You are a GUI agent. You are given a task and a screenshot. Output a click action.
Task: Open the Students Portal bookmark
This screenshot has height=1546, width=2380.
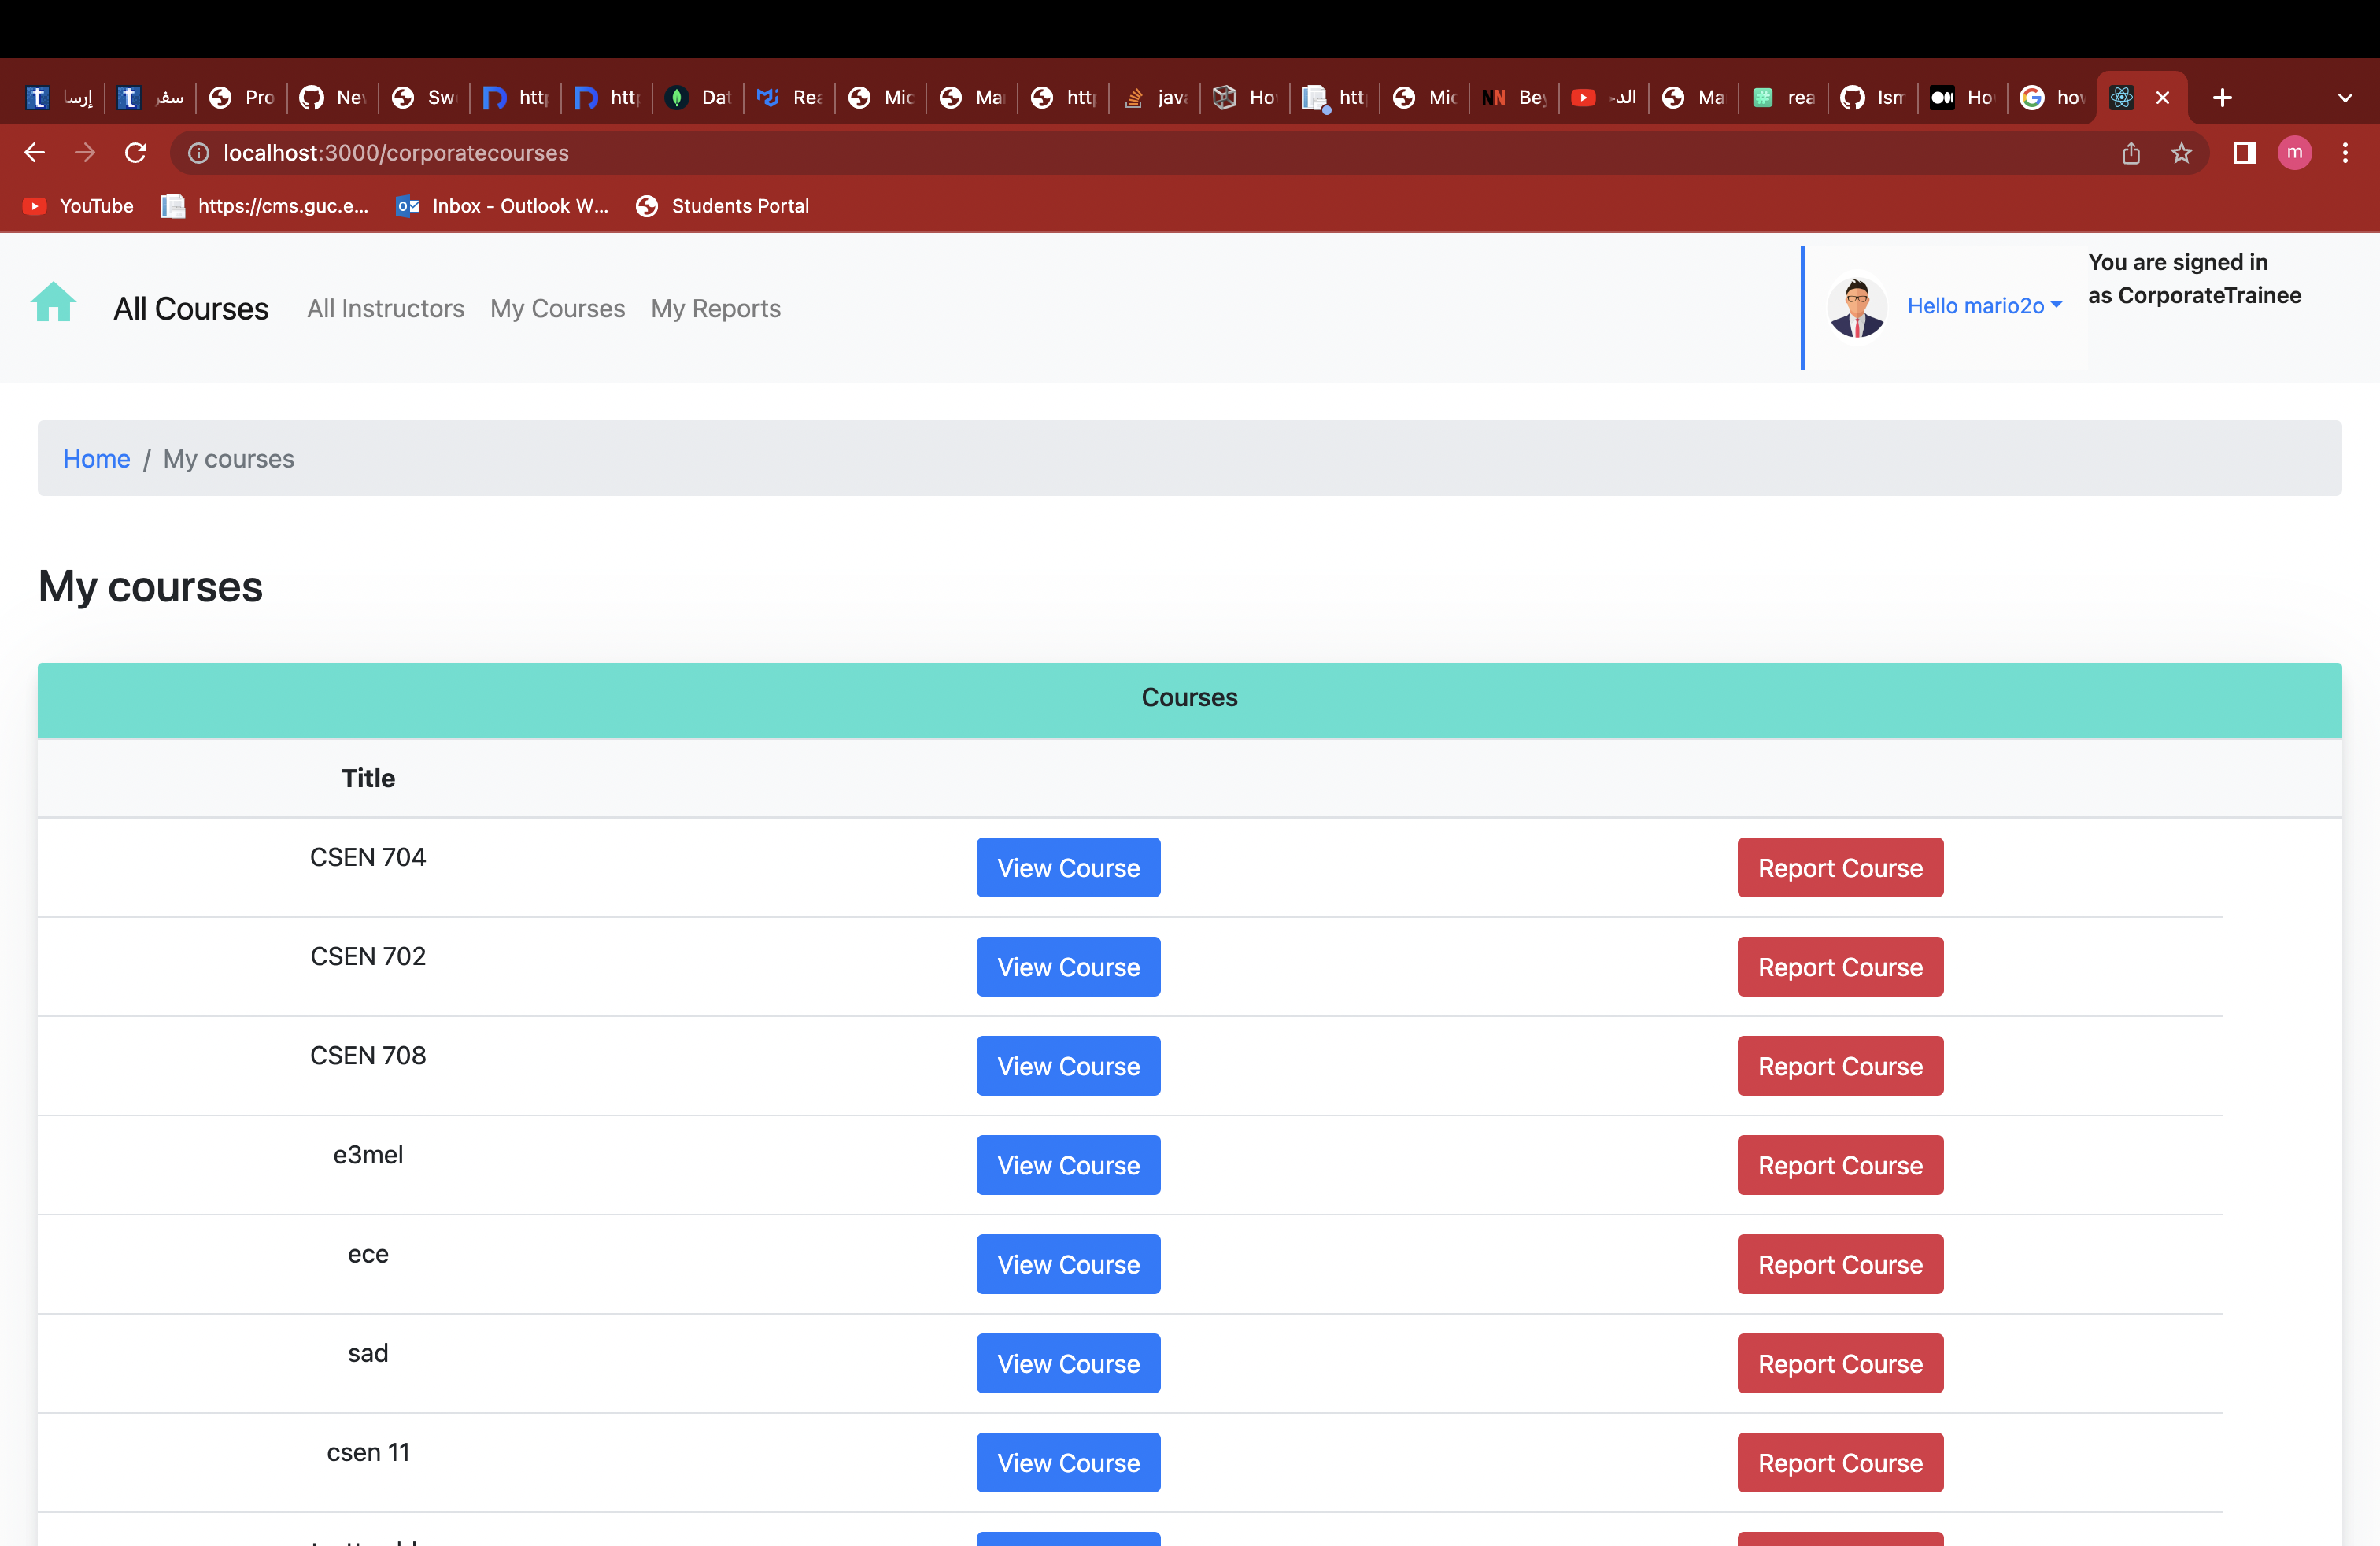(x=722, y=206)
